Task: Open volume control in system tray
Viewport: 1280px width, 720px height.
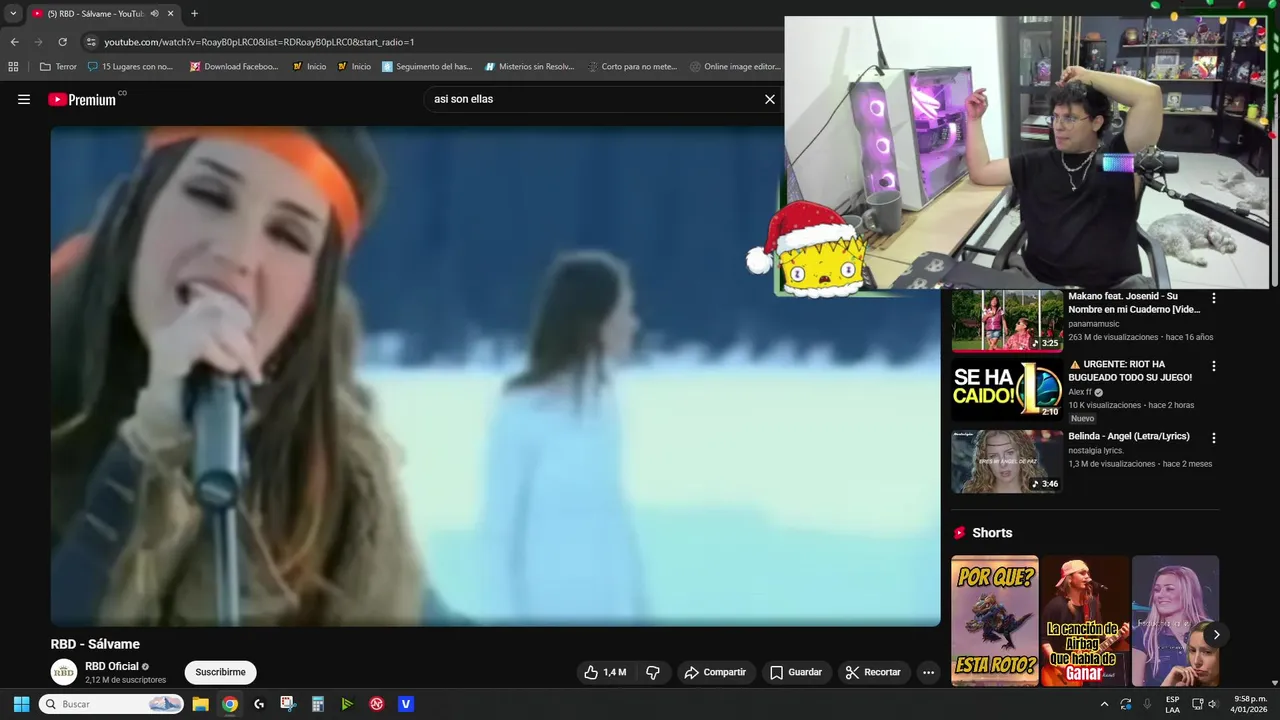Action: (1212, 704)
